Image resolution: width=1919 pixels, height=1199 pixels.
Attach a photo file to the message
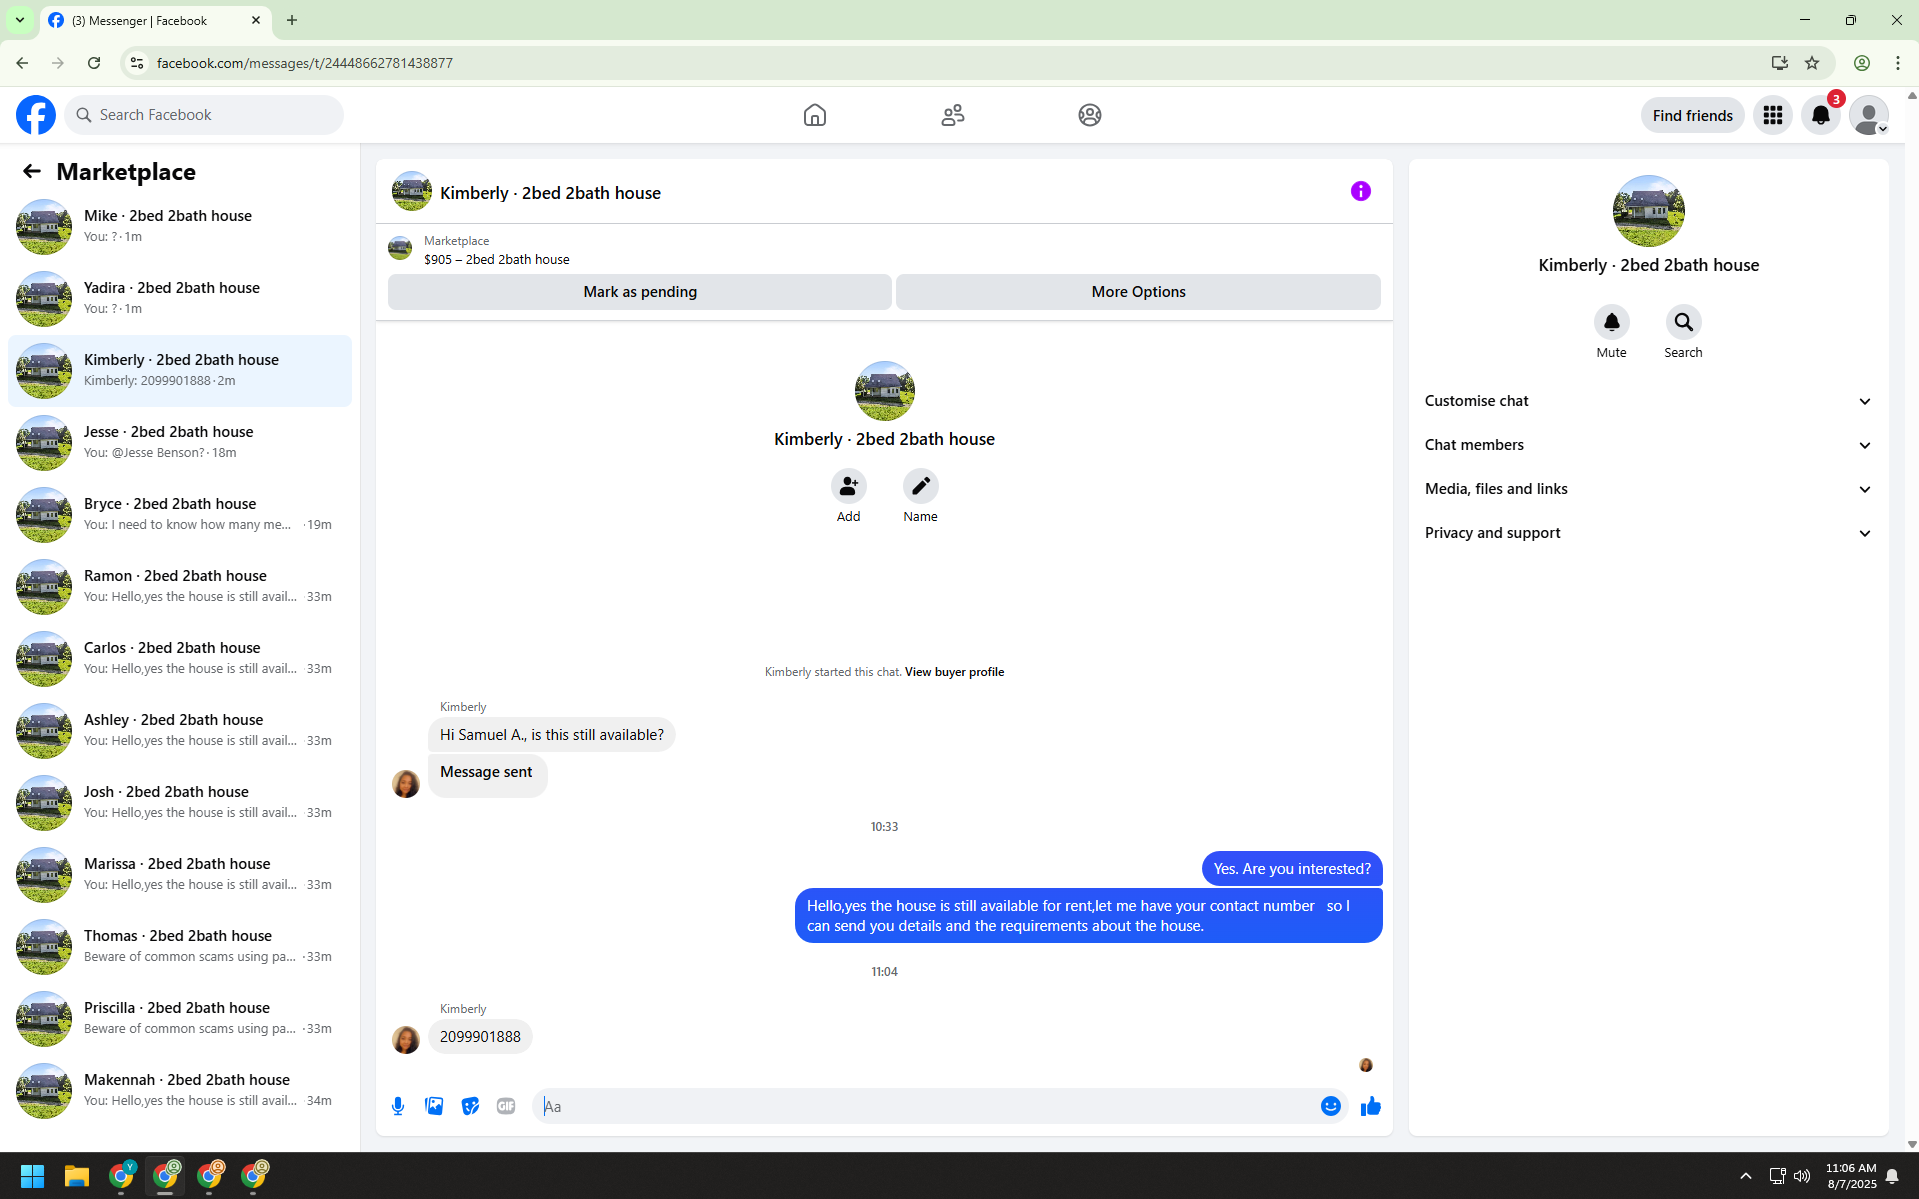pyautogui.click(x=434, y=1106)
